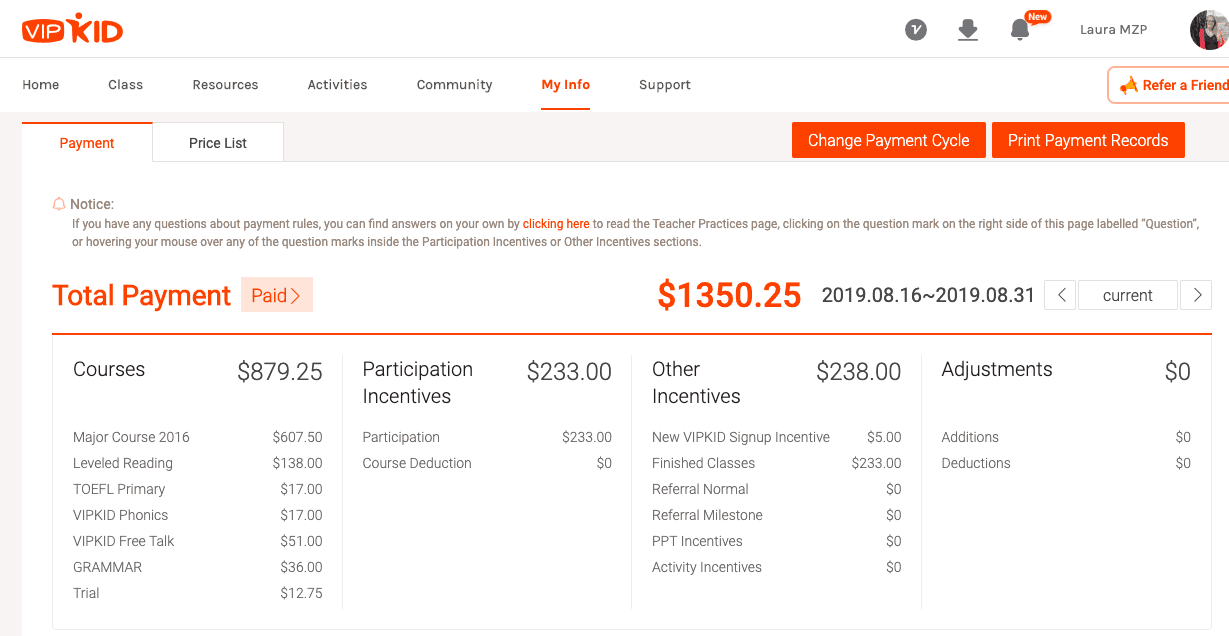Go to next payment period arrow
The width and height of the screenshot is (1229, 636).
tap(1196, 295)
